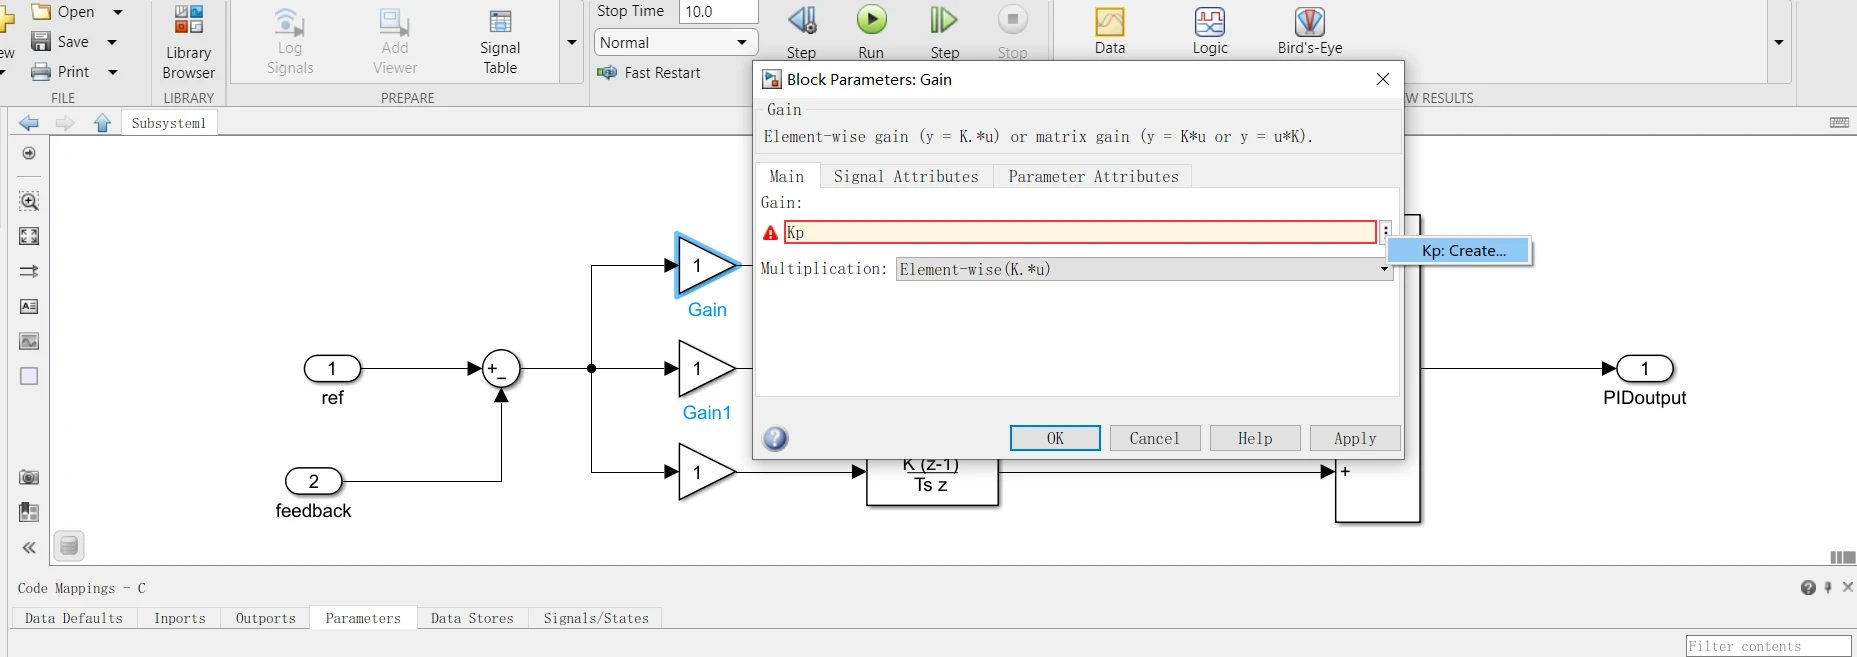Click the OK button in the dialog

[1055, 438]
